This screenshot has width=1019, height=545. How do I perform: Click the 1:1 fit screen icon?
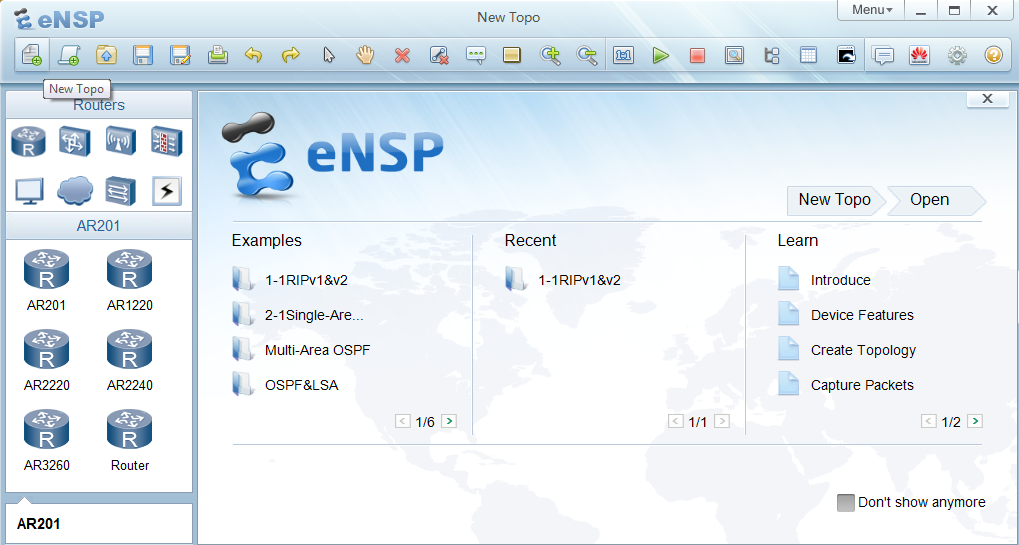[623, 55]
